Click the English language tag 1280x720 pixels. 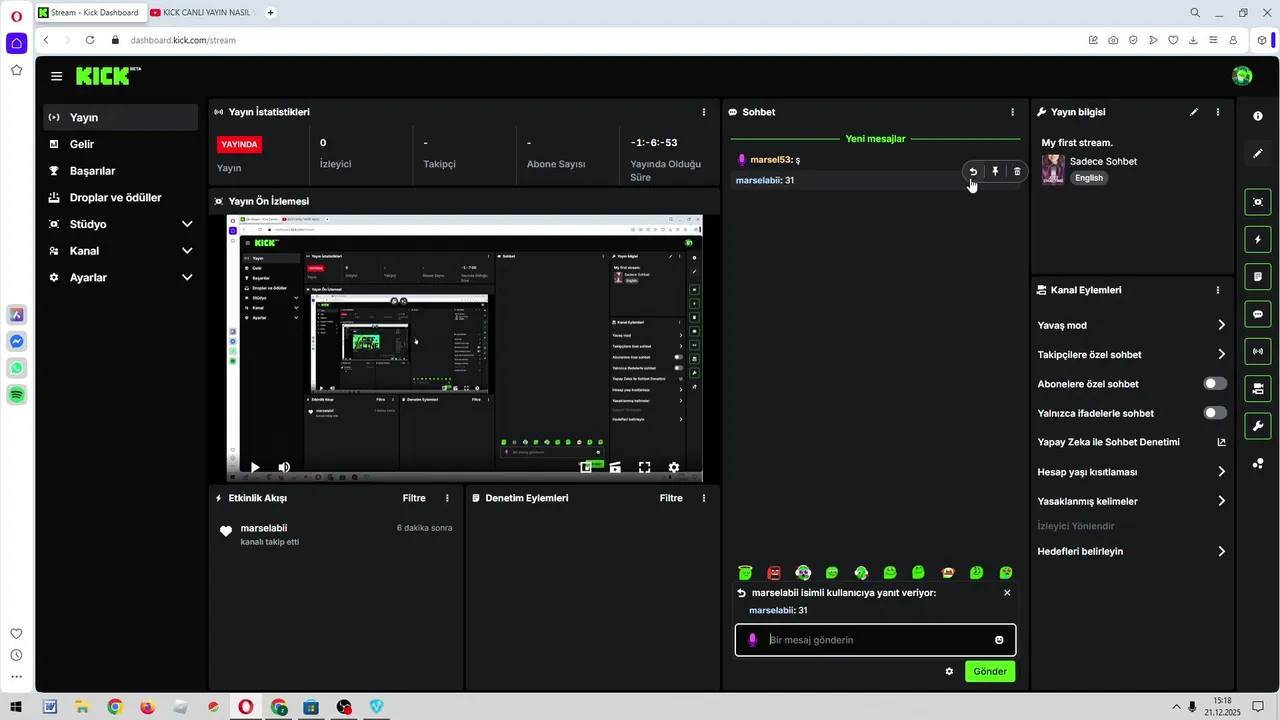click(1089, 178)
